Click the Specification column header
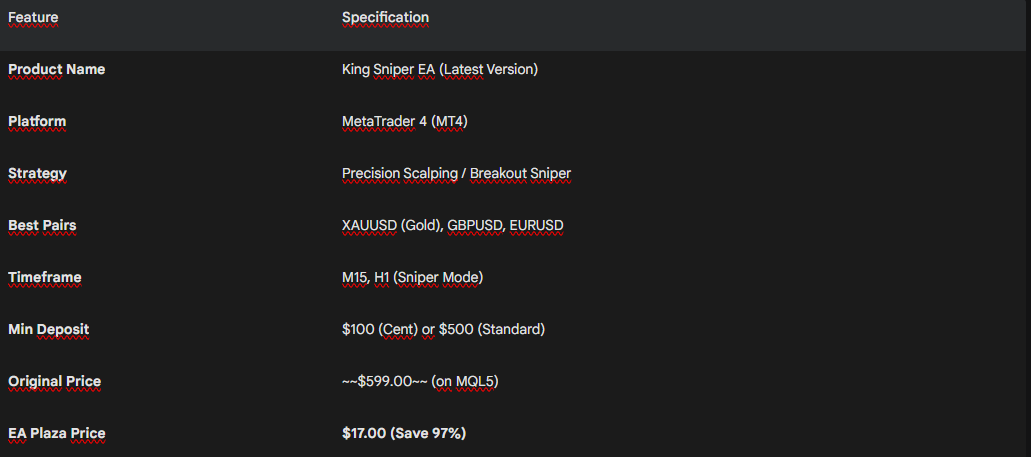 (x=385, y=18)
